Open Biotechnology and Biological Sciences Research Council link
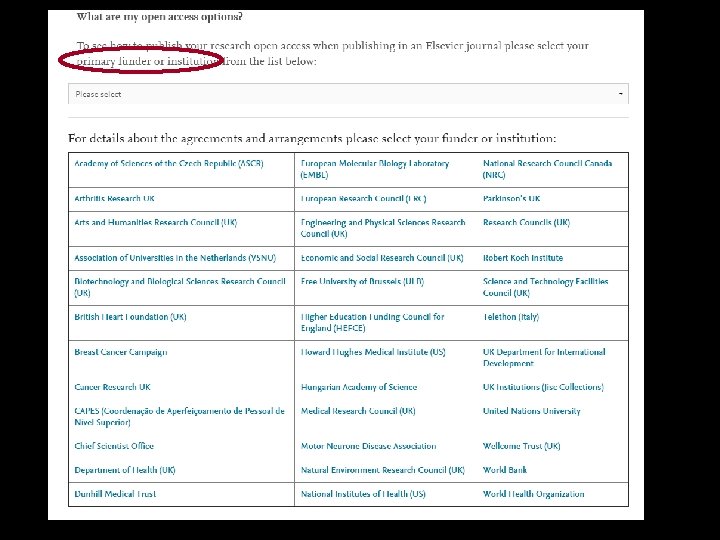This screenshot has width=720, height=540. 180,287
